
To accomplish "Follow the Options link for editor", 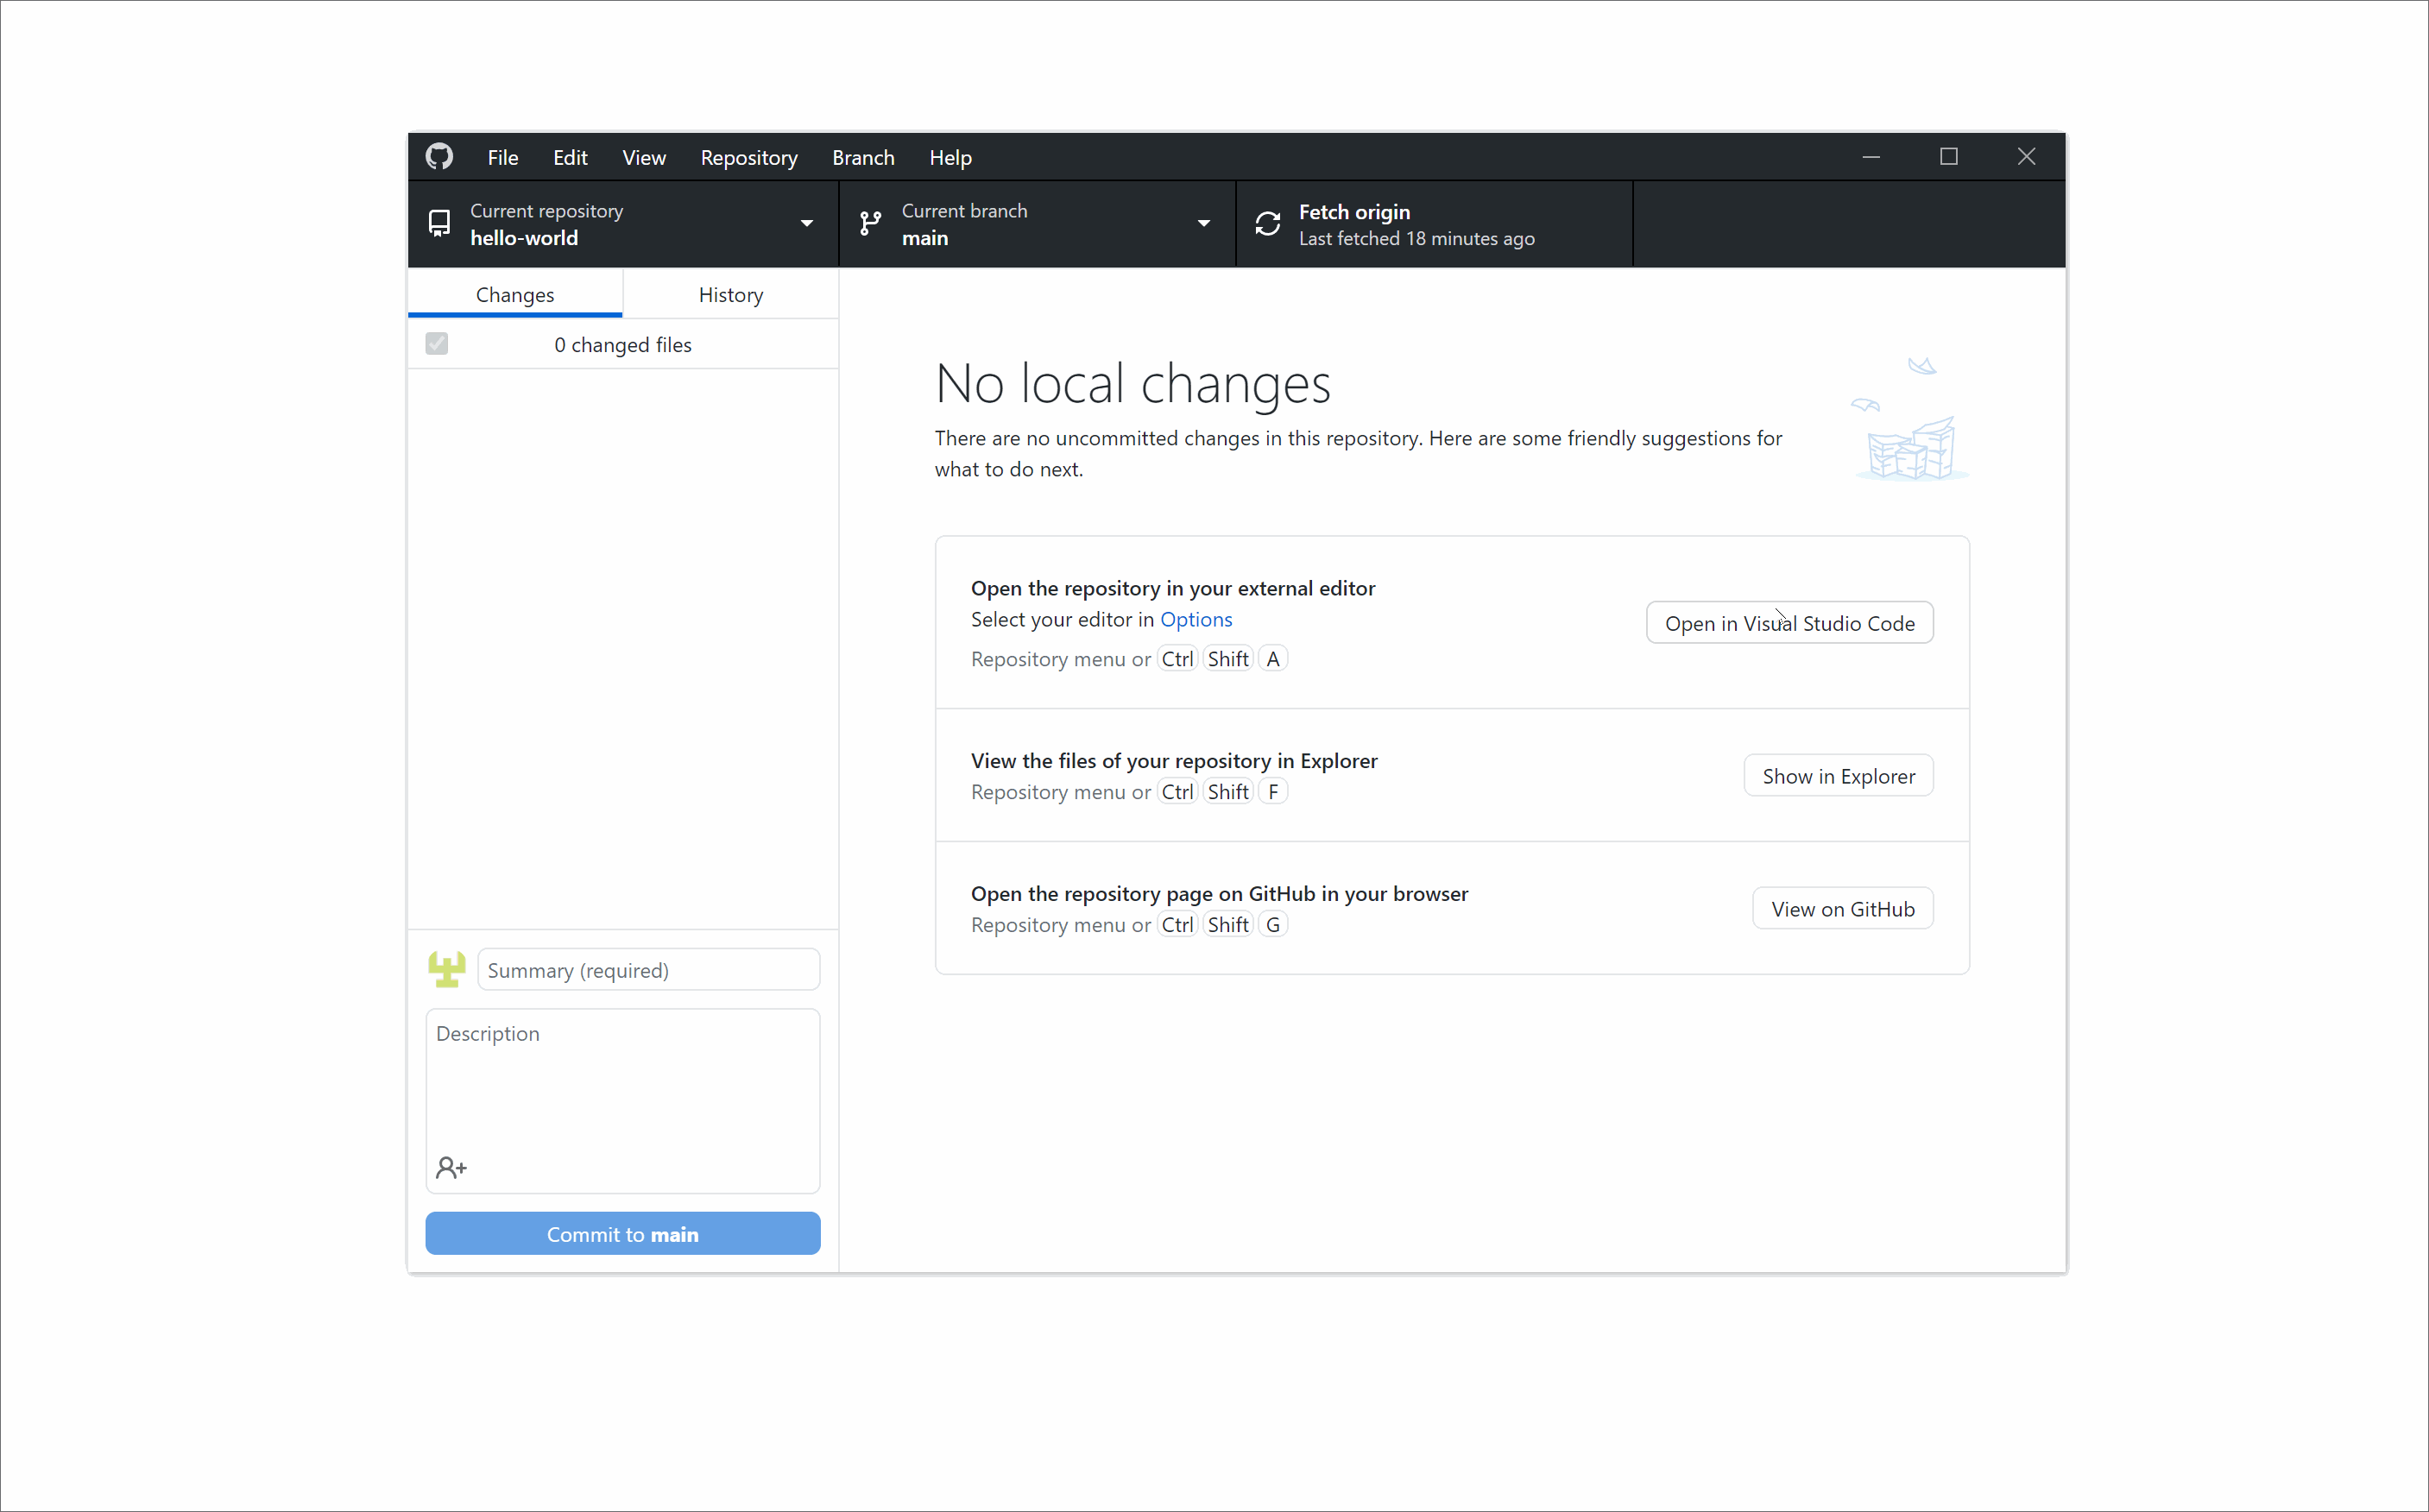I will click(1195, 620).
